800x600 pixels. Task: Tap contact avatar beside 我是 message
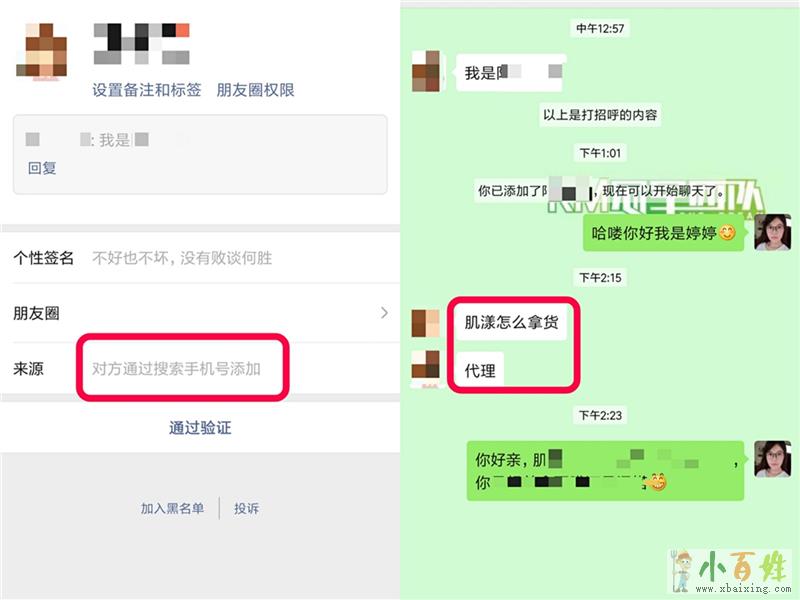[x=426, y=71]
